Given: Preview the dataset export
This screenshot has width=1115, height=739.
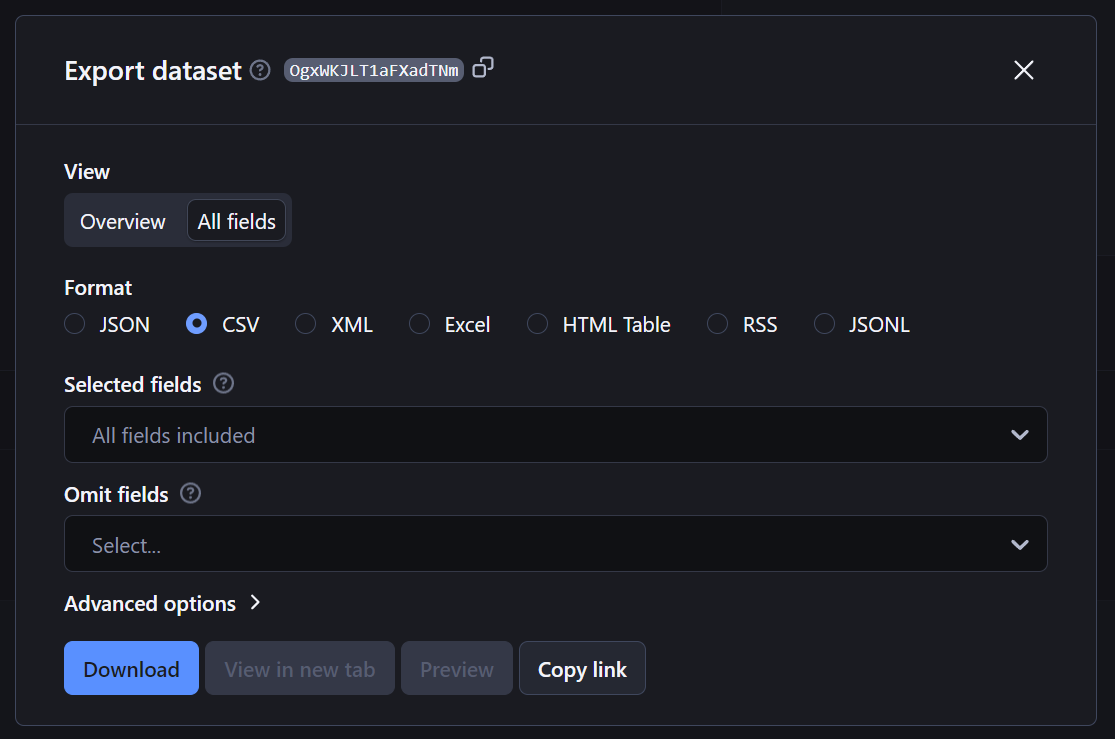Looking at the screenshot, I should point(456,668).
